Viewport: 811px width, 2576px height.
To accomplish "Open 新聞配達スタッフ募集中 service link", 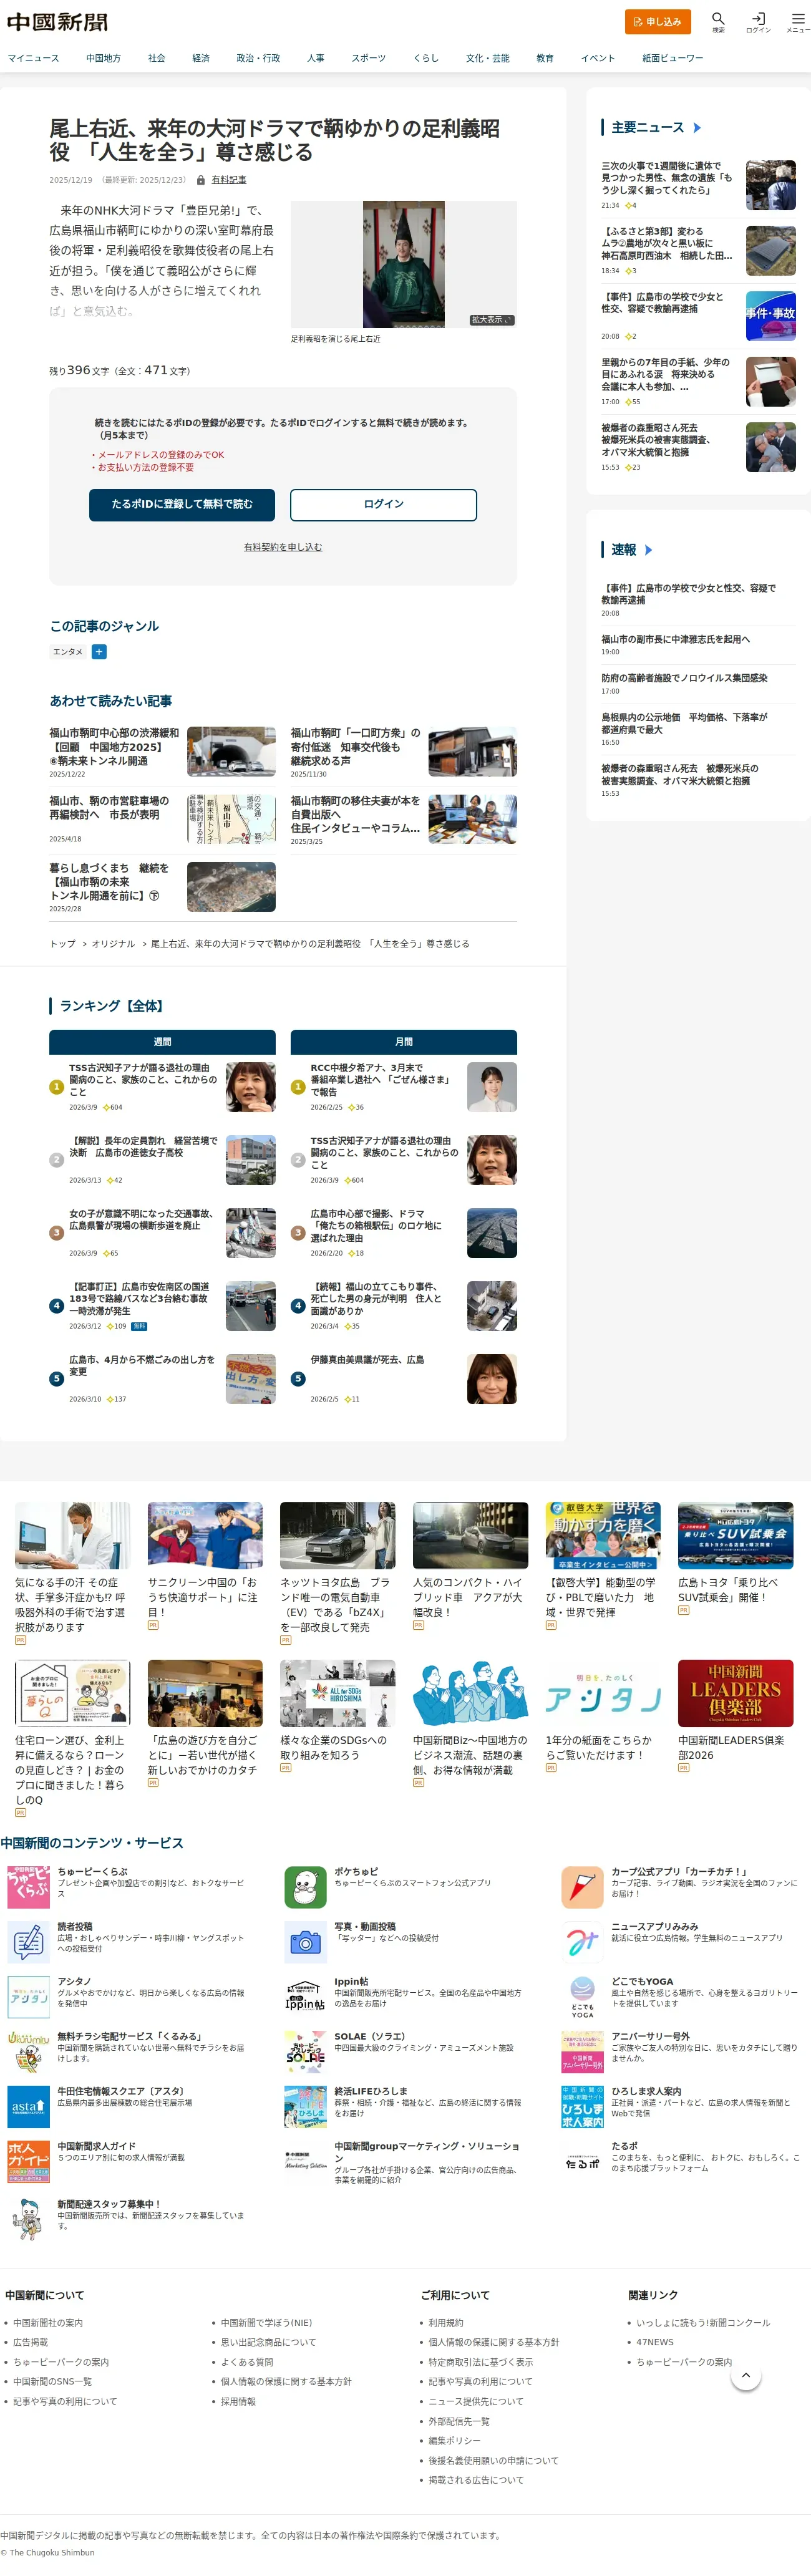I will click(109, 2204).
